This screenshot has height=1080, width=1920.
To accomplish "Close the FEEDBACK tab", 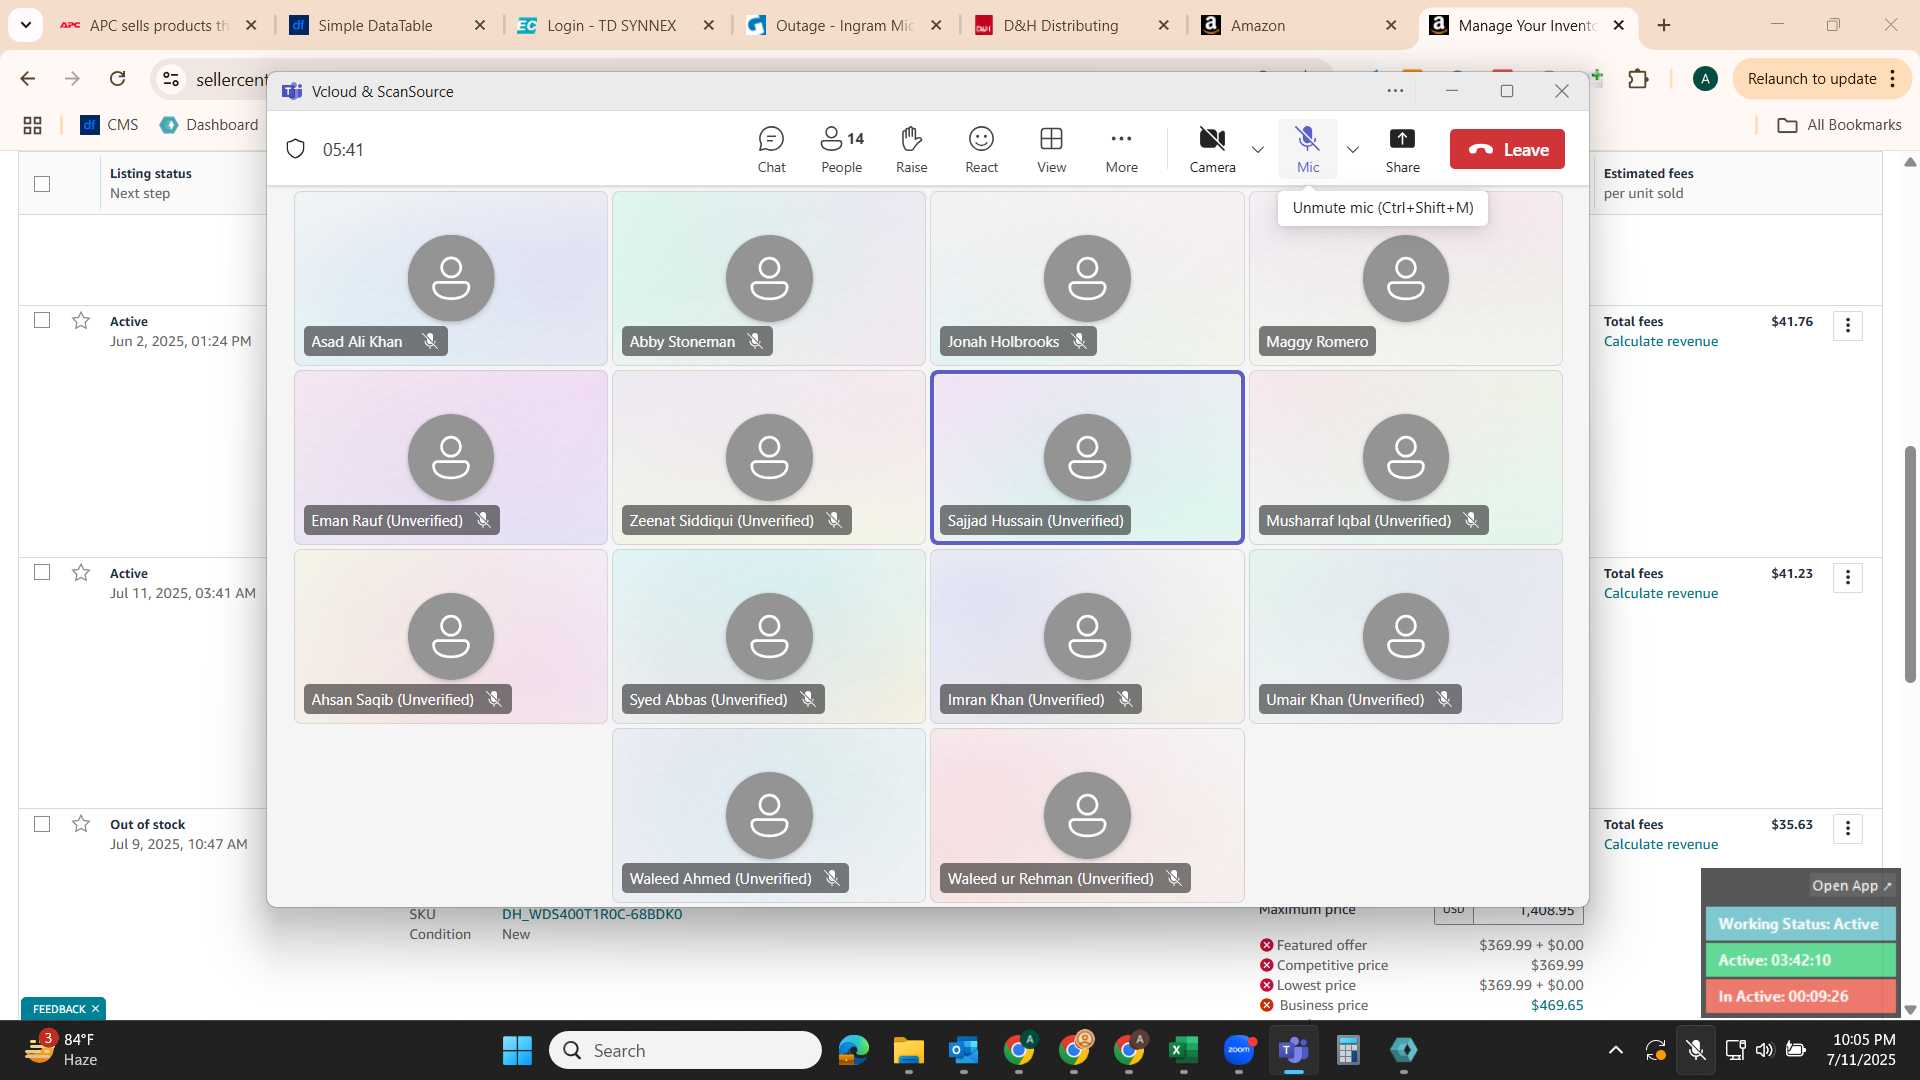I will tap(95, 1009).
